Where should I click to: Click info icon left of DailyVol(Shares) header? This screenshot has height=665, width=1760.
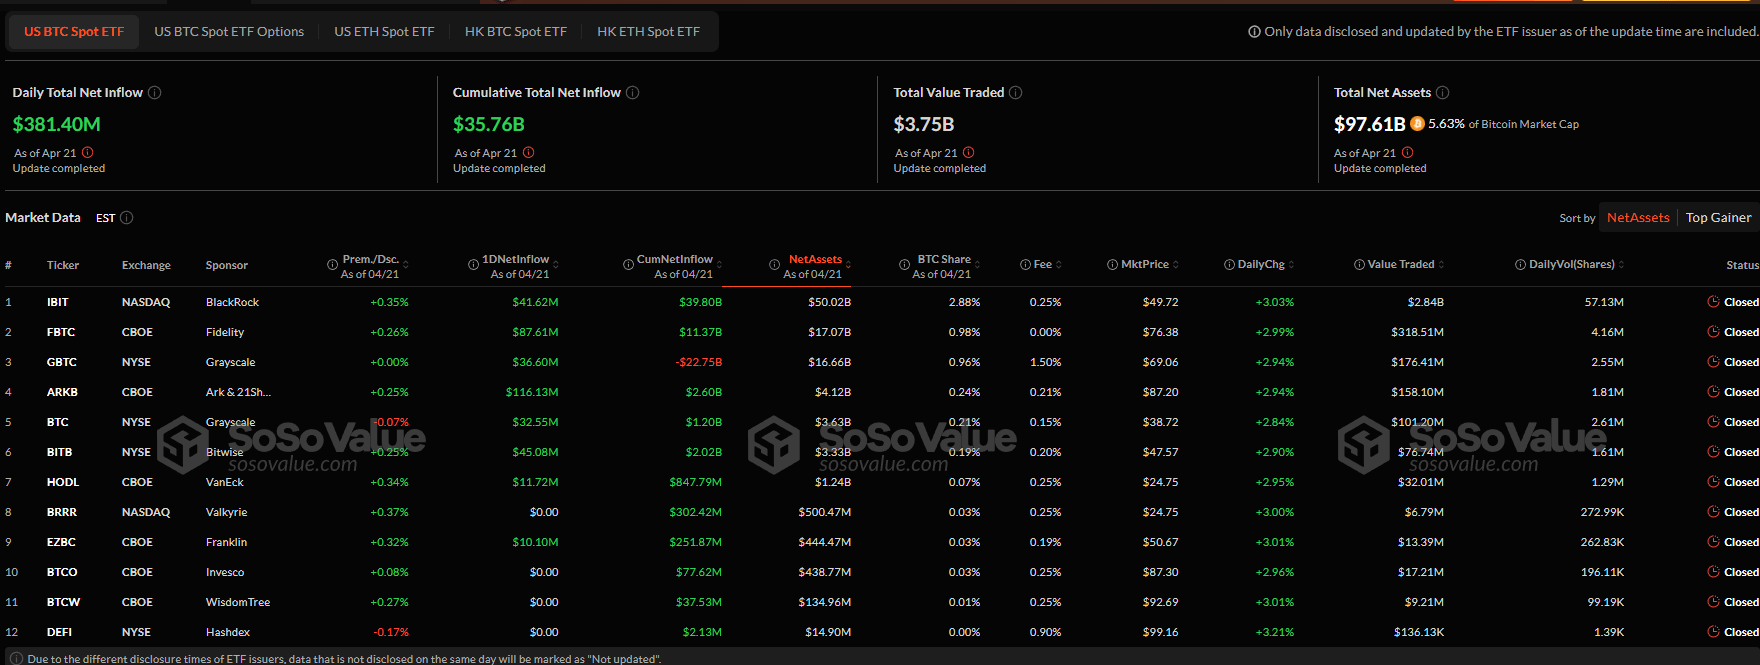[1520, 265]
